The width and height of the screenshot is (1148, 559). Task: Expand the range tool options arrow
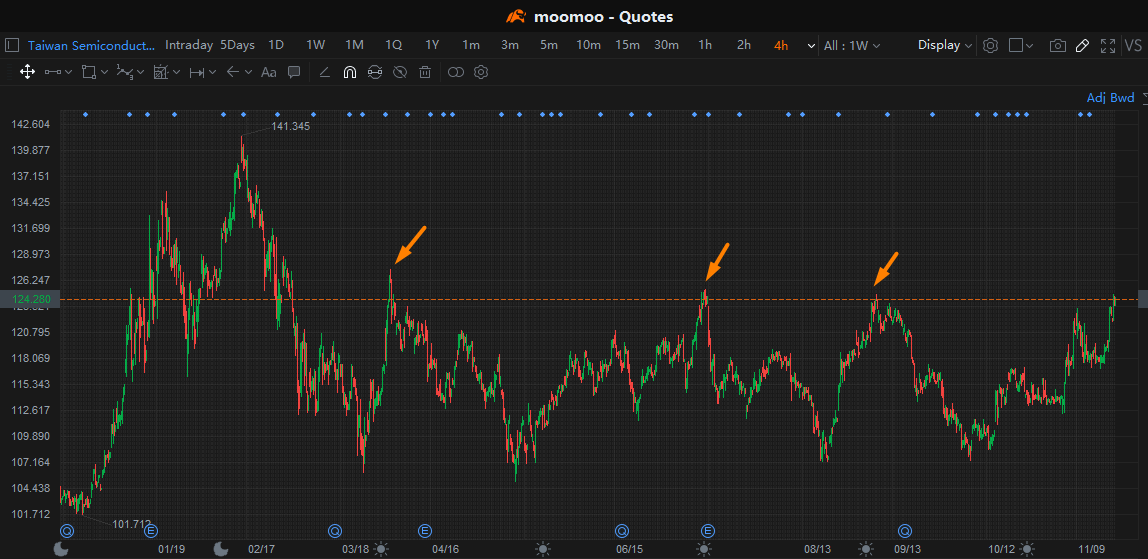pos(212,72)
